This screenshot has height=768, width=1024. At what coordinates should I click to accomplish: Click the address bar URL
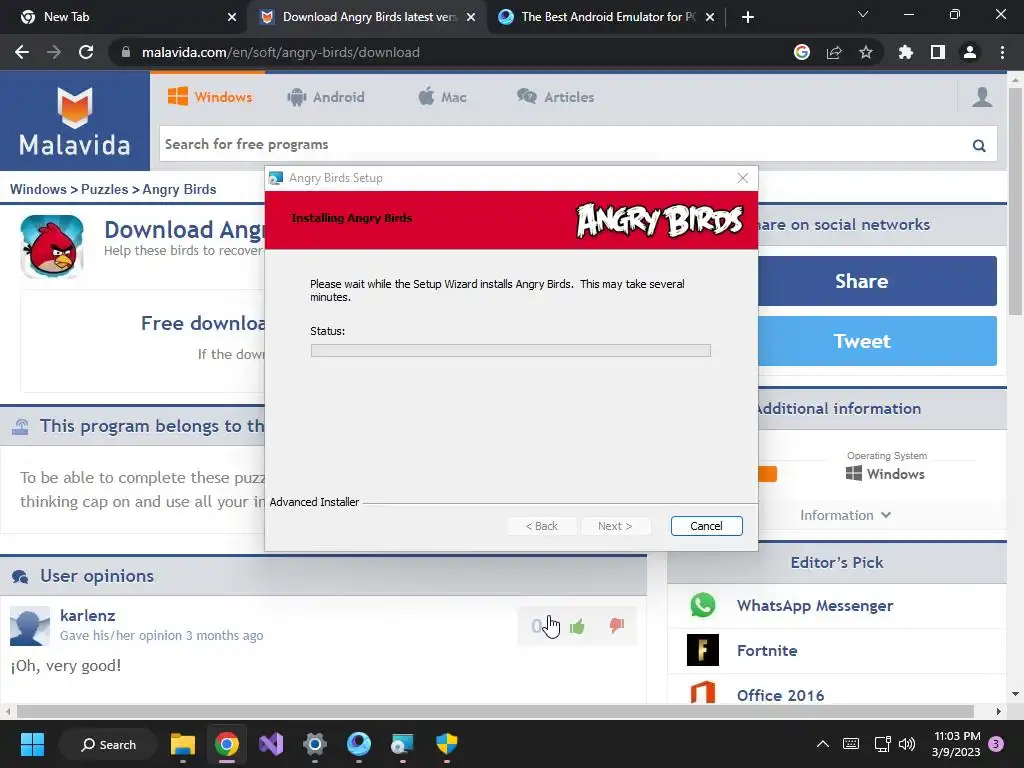[x=281, y=52]
